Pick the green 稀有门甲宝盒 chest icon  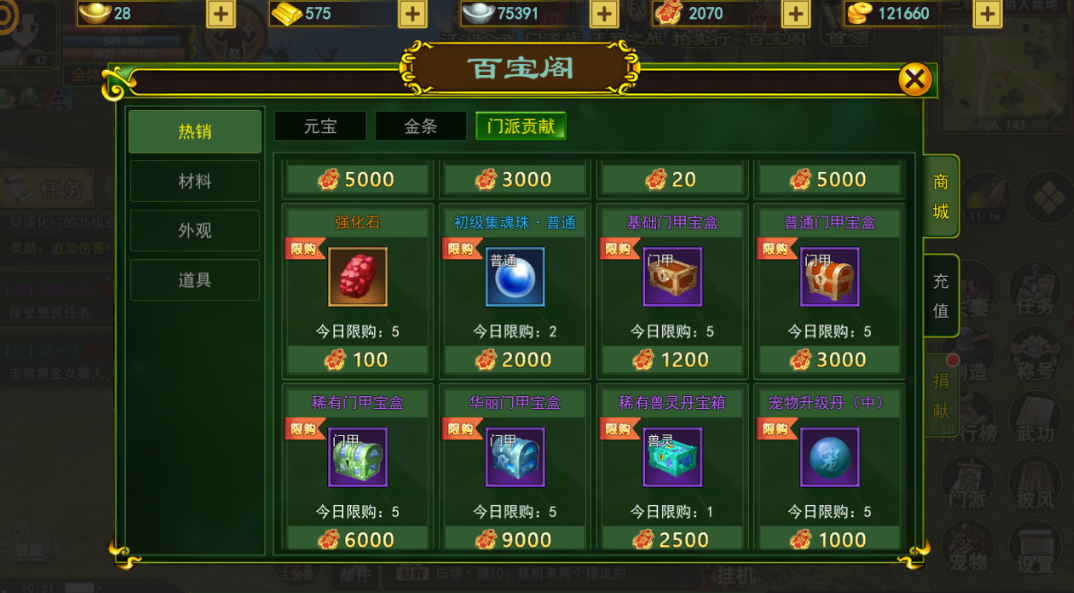pyautogui.click(x=358, y=457)
